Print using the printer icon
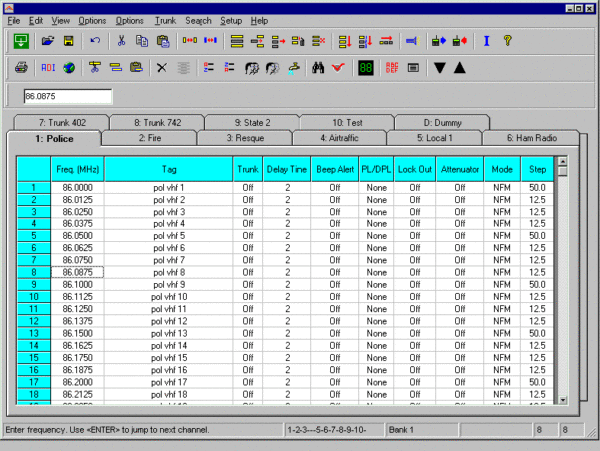The height and width of the screenshot is (451, 600). (21, 68)
